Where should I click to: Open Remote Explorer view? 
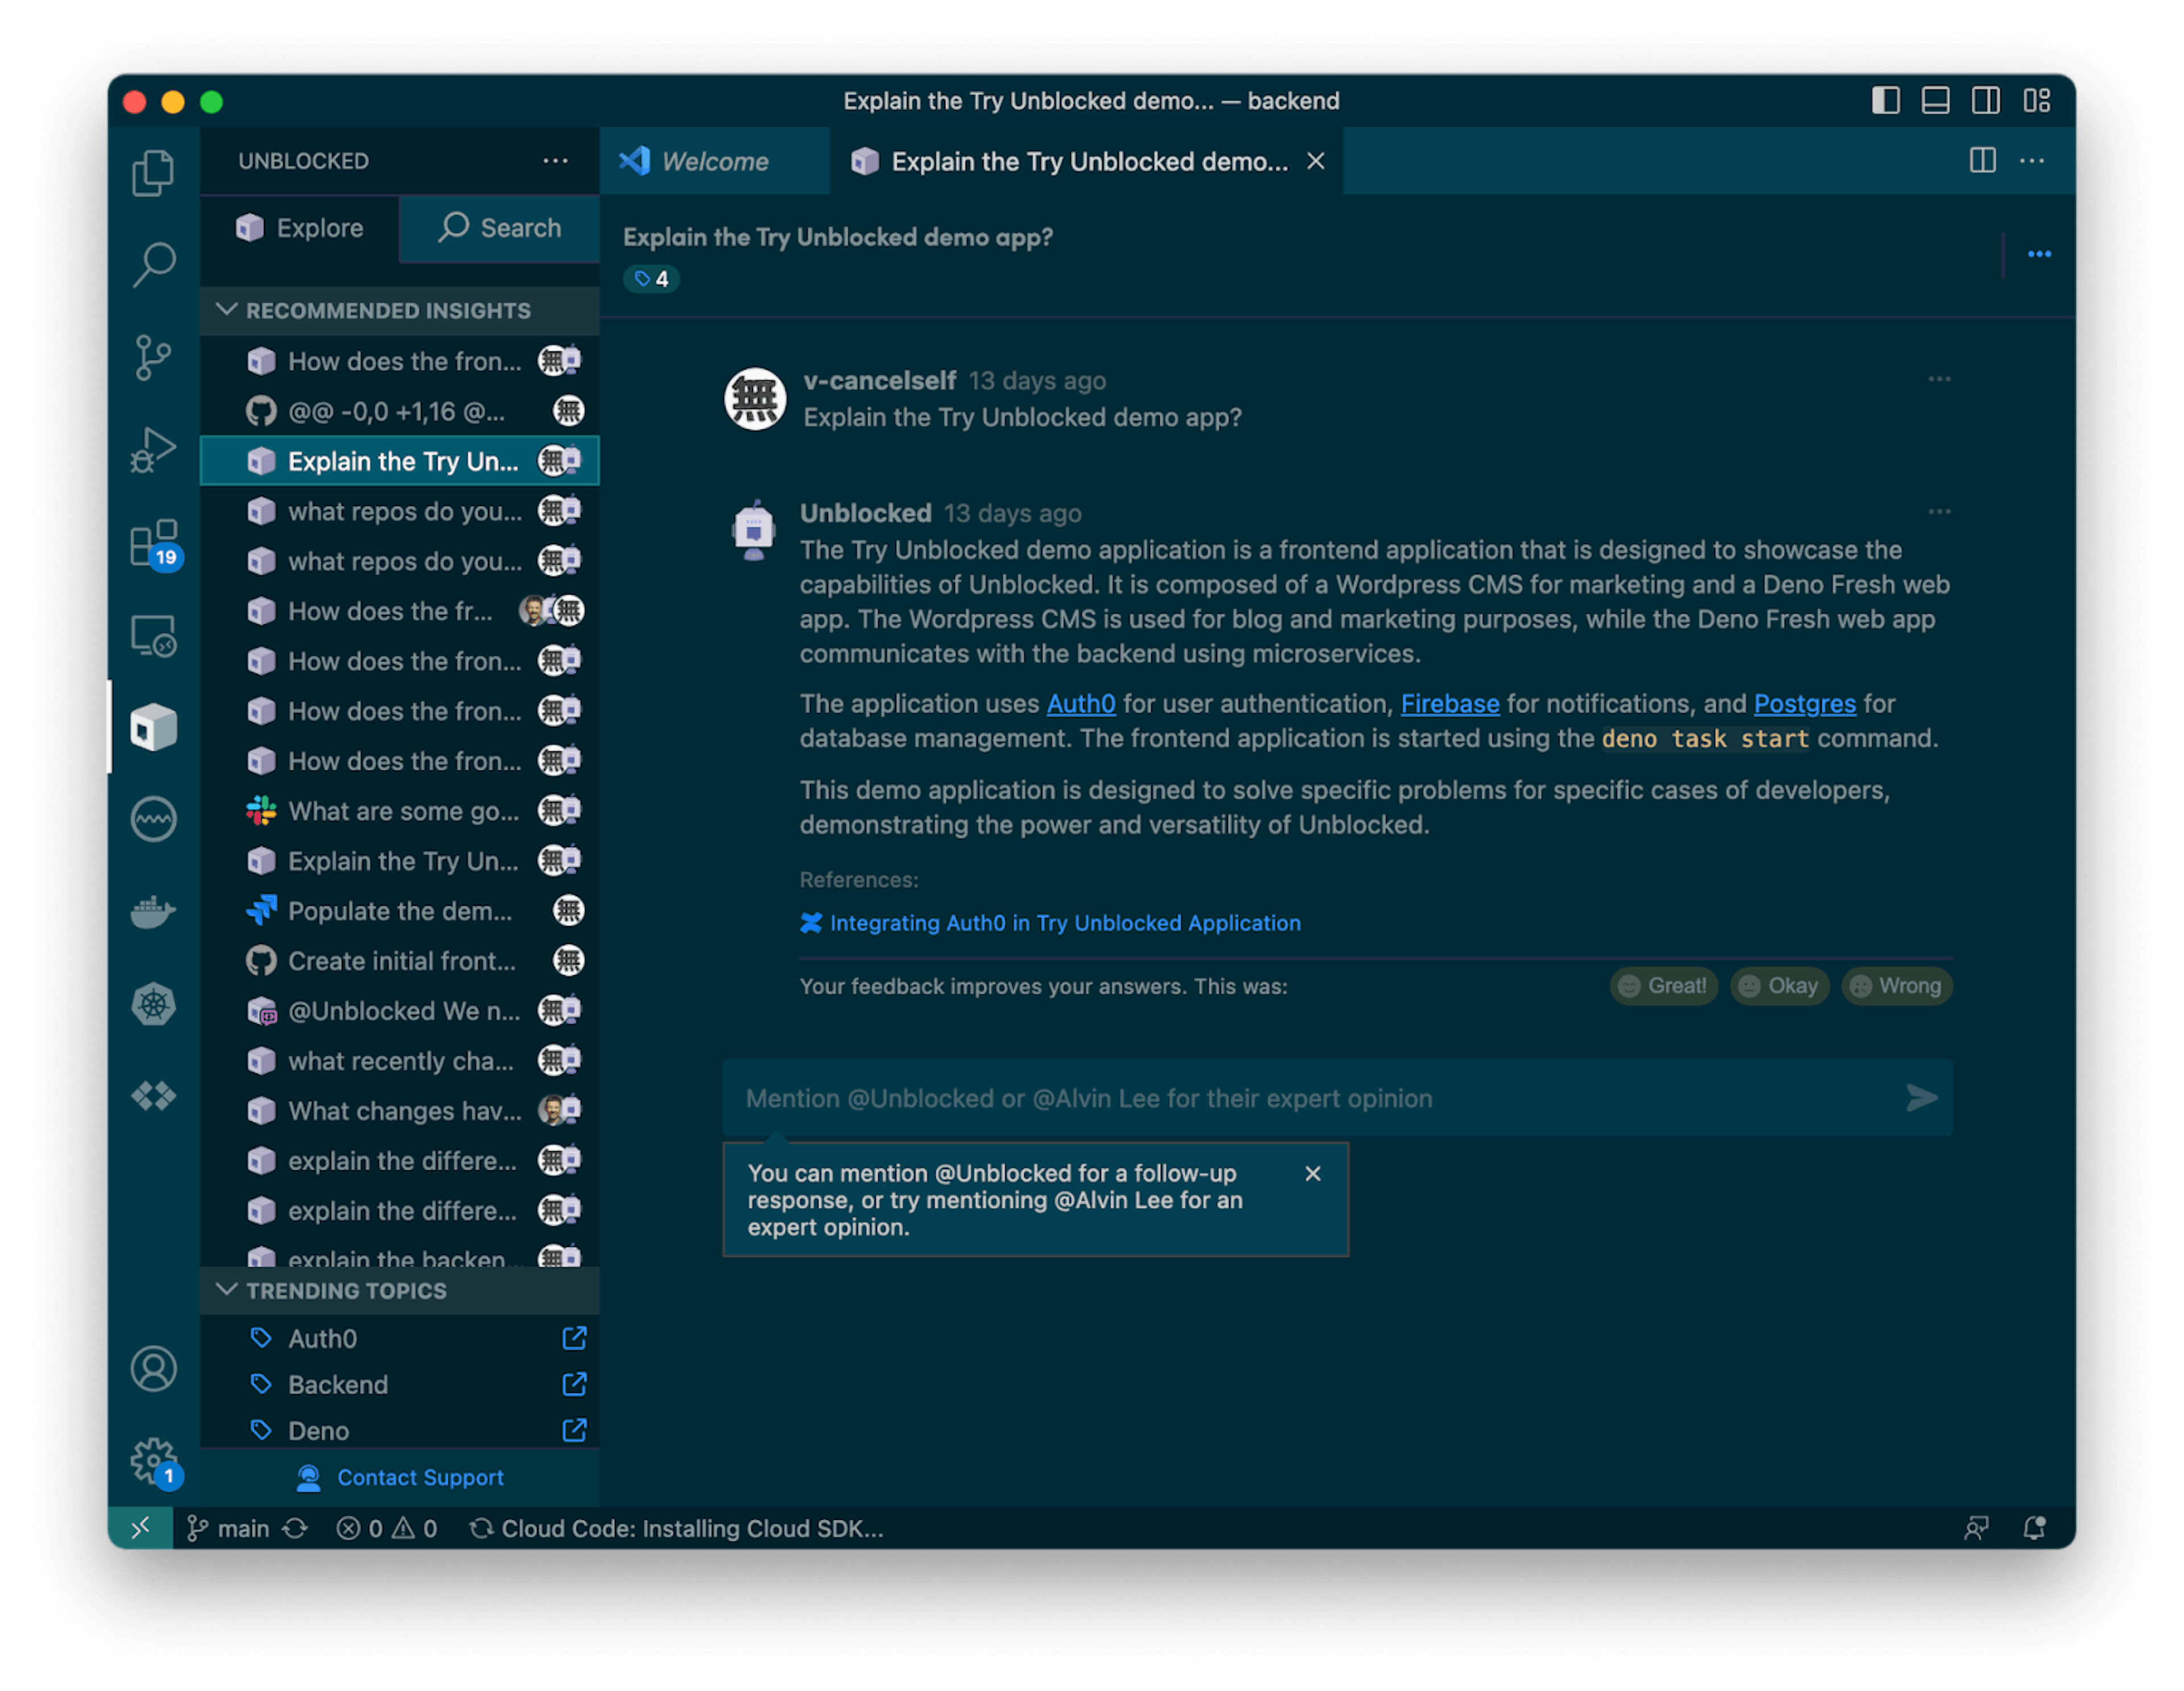[153, 635]
